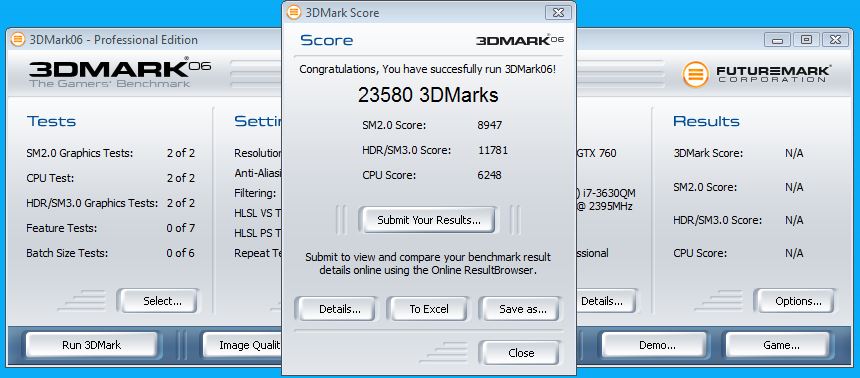Start the benchmark with Run 3DMark

pyautogui.click(x=92, y=345)
